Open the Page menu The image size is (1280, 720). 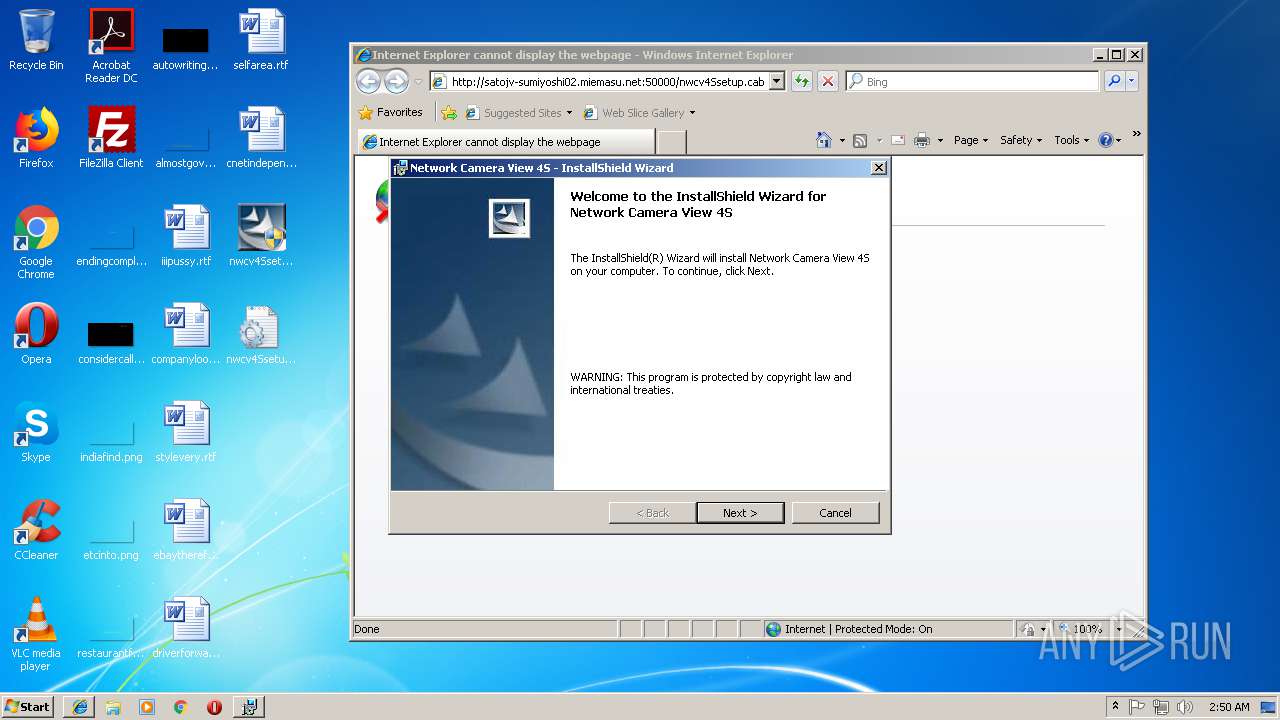point(970,140)
